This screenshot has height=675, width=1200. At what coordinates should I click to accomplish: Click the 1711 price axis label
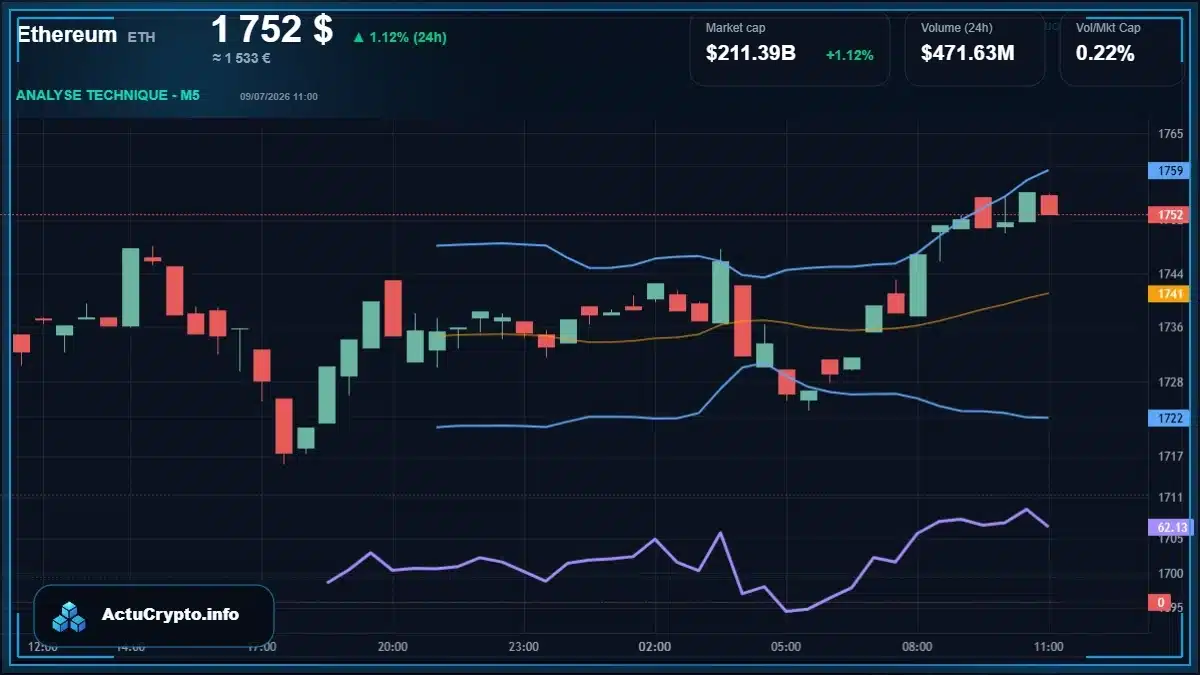1170,497
